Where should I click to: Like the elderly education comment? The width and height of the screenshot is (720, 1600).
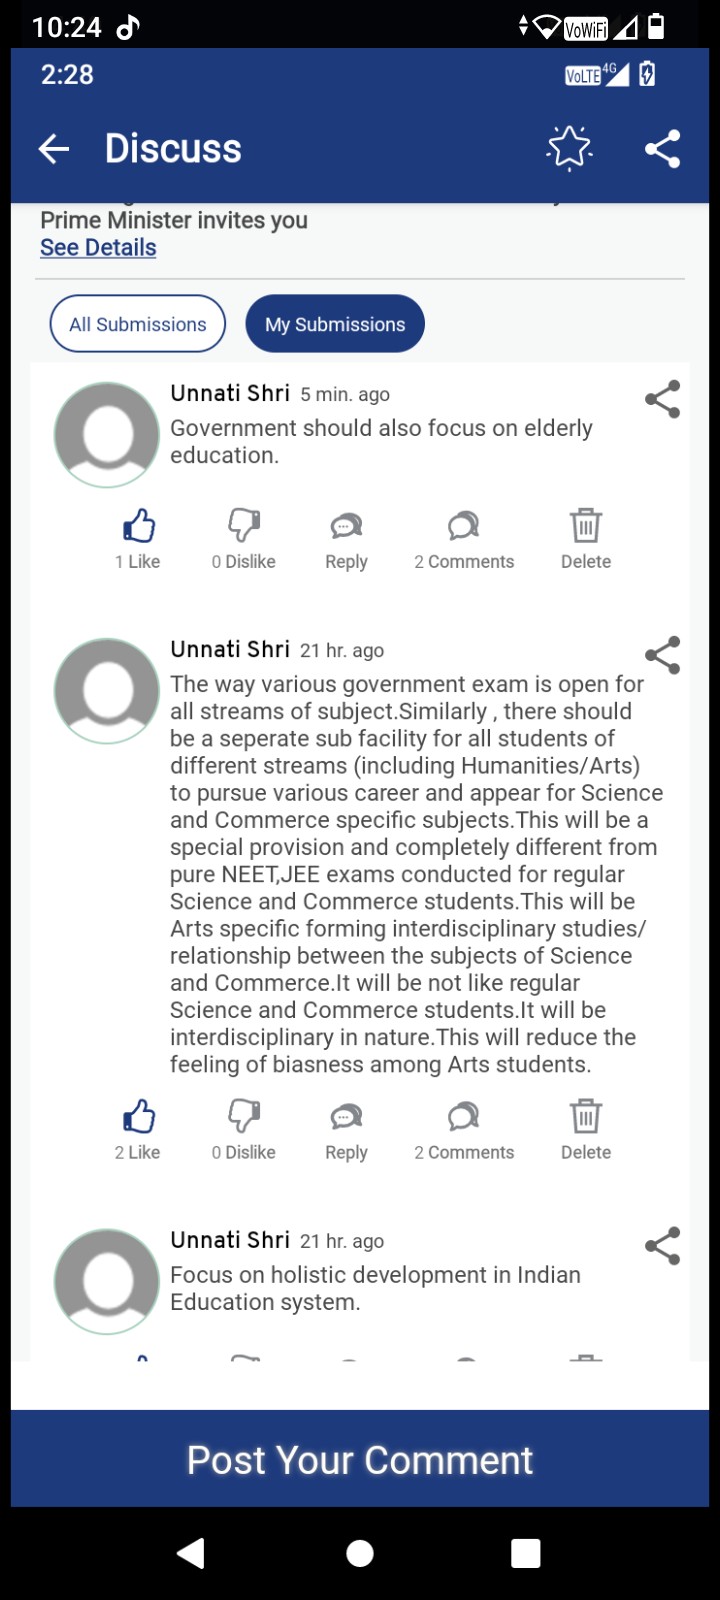(138, 539)
